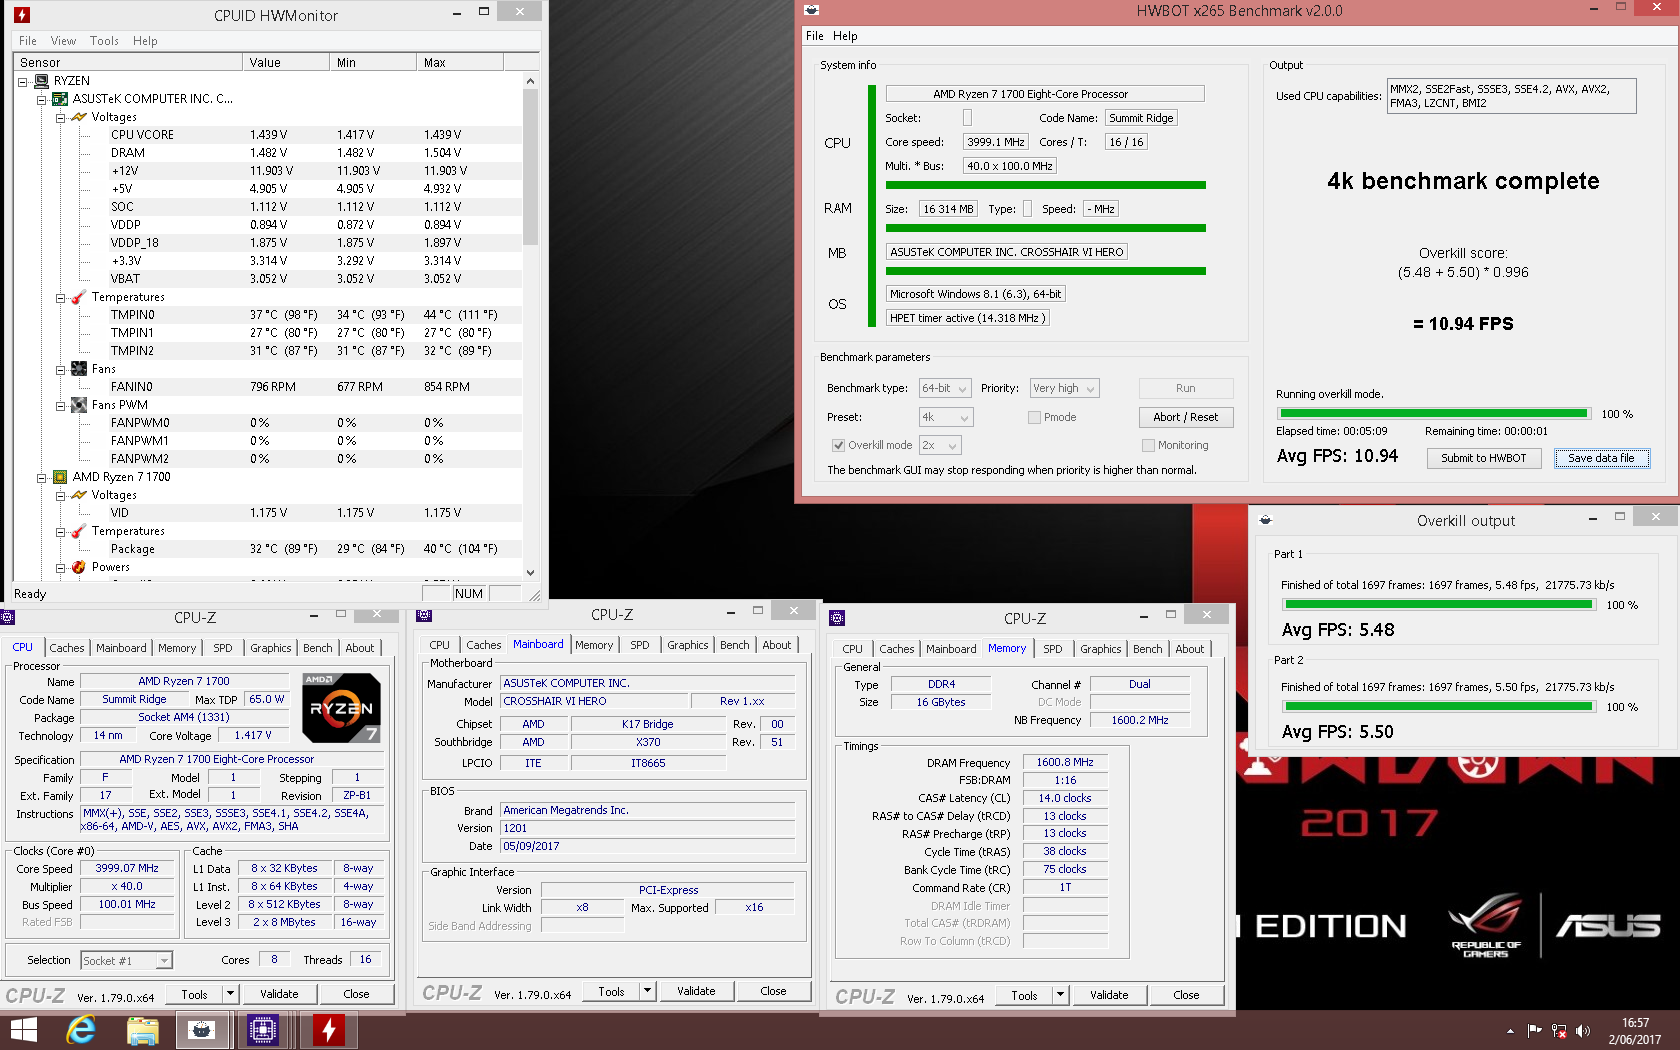The width and height of the screenshot is (1680, 1050).
Task: Click the ASUSTeK motherboard node icon
Action: coord(60,99)
